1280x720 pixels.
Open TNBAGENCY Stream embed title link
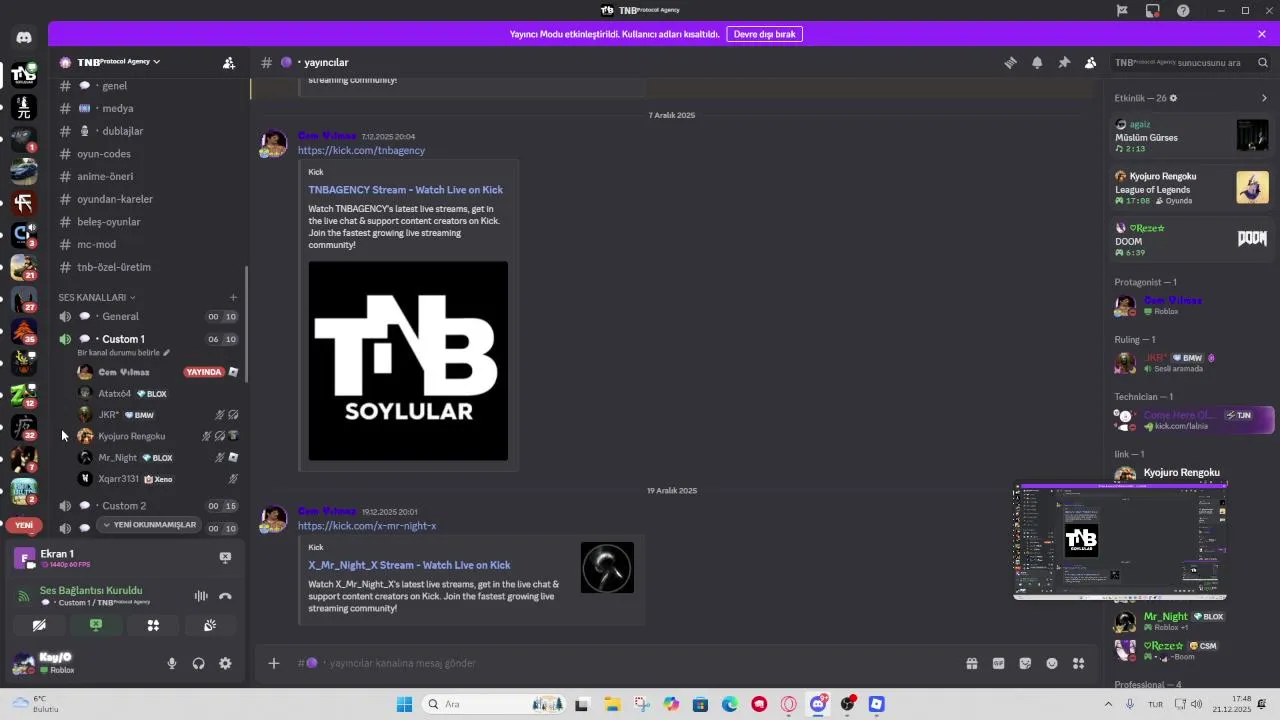405,190
